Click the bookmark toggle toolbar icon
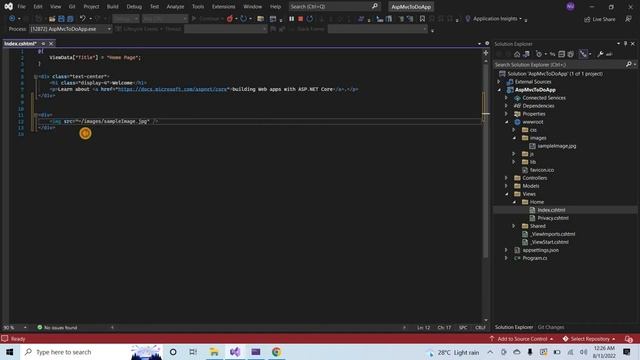This screenshot has height=360, width=640. [x=422, y=19]
